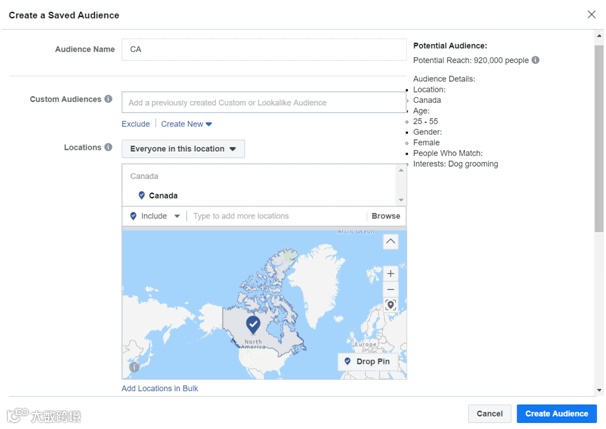Click the Create Audience button

coord(557,414)
